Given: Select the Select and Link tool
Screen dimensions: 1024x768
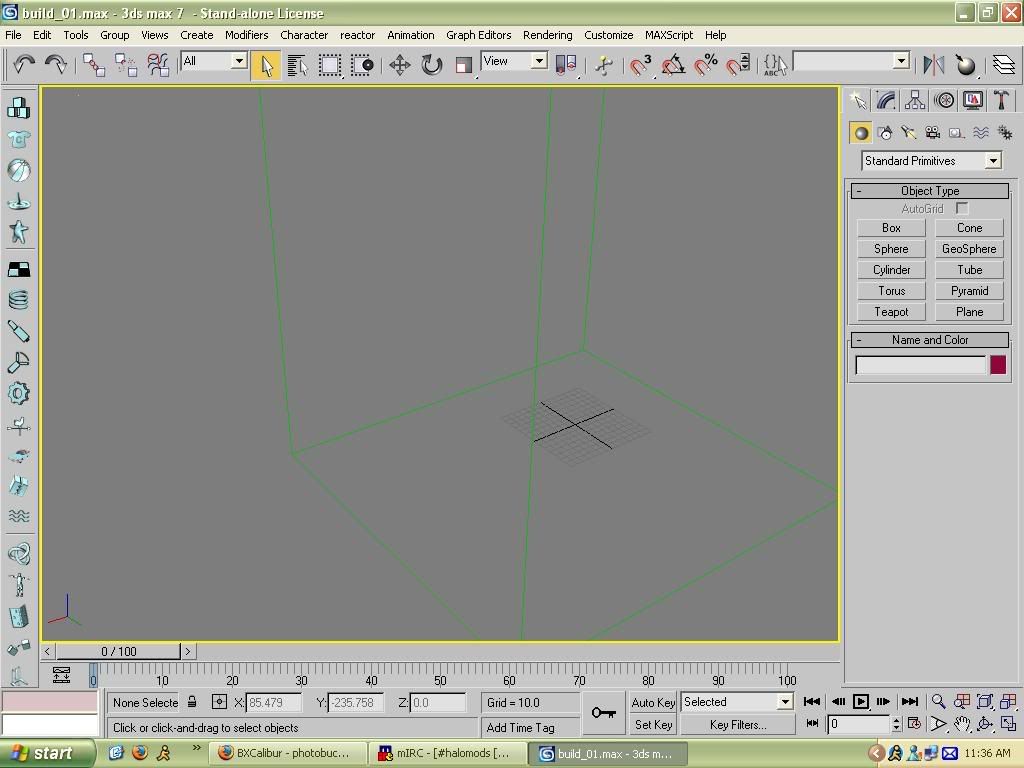Looking at the screenshot, I should 94,65.
